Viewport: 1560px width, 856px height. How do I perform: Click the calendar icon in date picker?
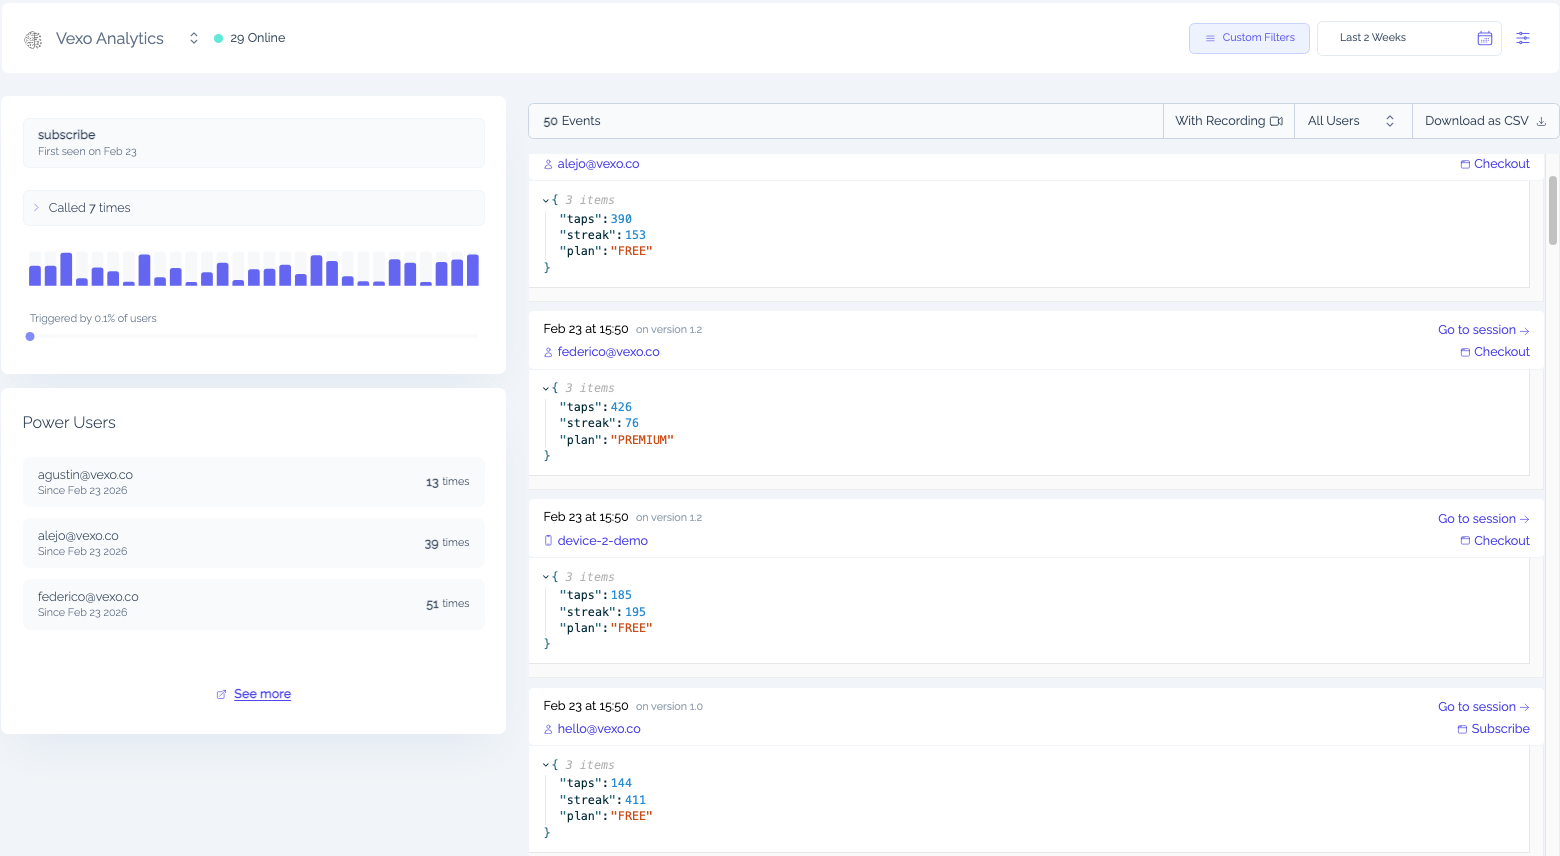[1484, 38]
